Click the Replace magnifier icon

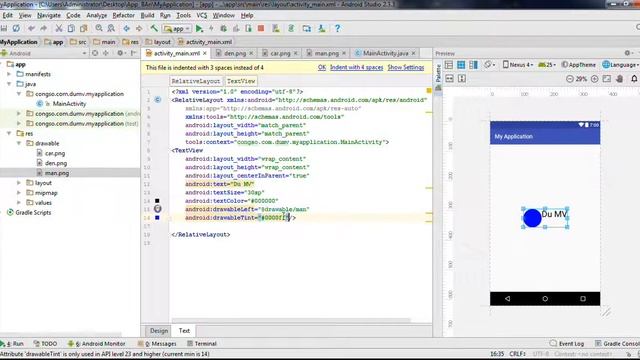pos(111,29)
